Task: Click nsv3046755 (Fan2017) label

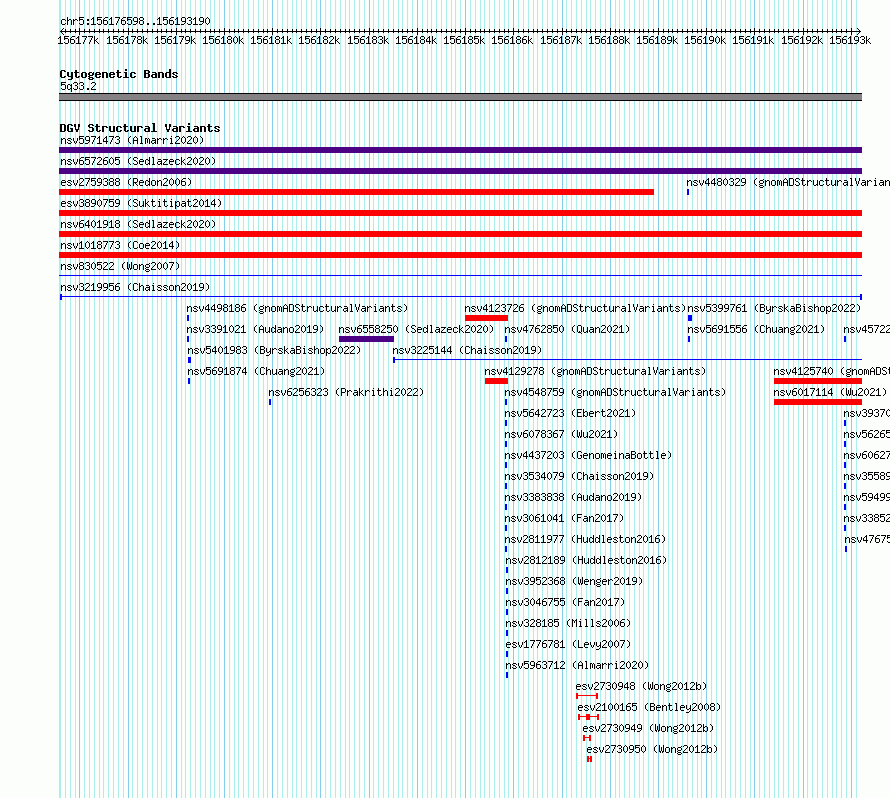Action: (x=565, y=602)
